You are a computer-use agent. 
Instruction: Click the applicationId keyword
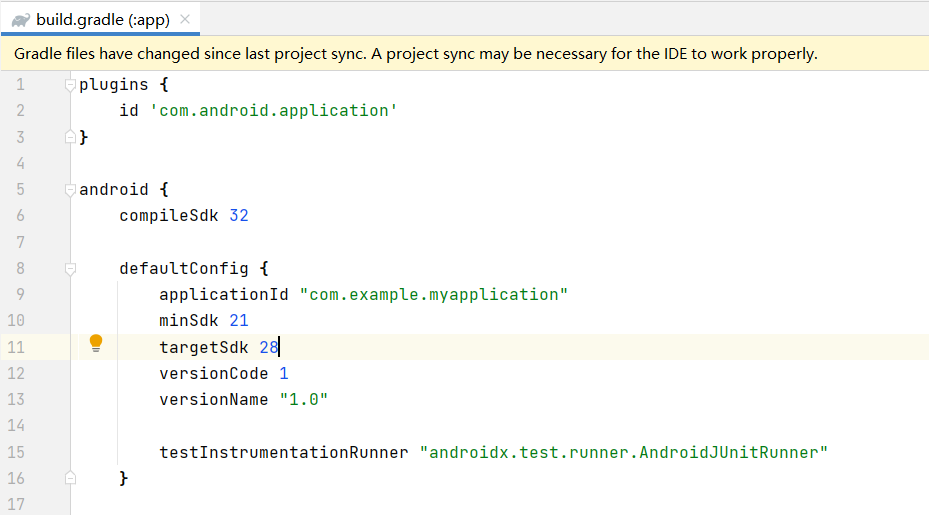tap(224, 295)
